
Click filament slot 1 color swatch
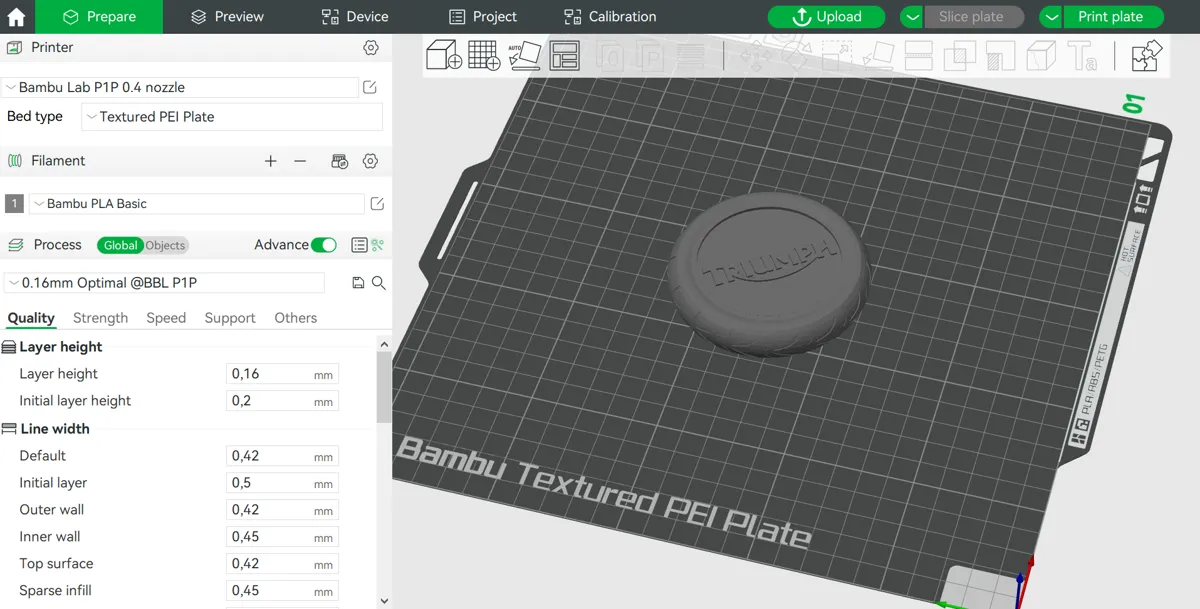pos(14,204)
